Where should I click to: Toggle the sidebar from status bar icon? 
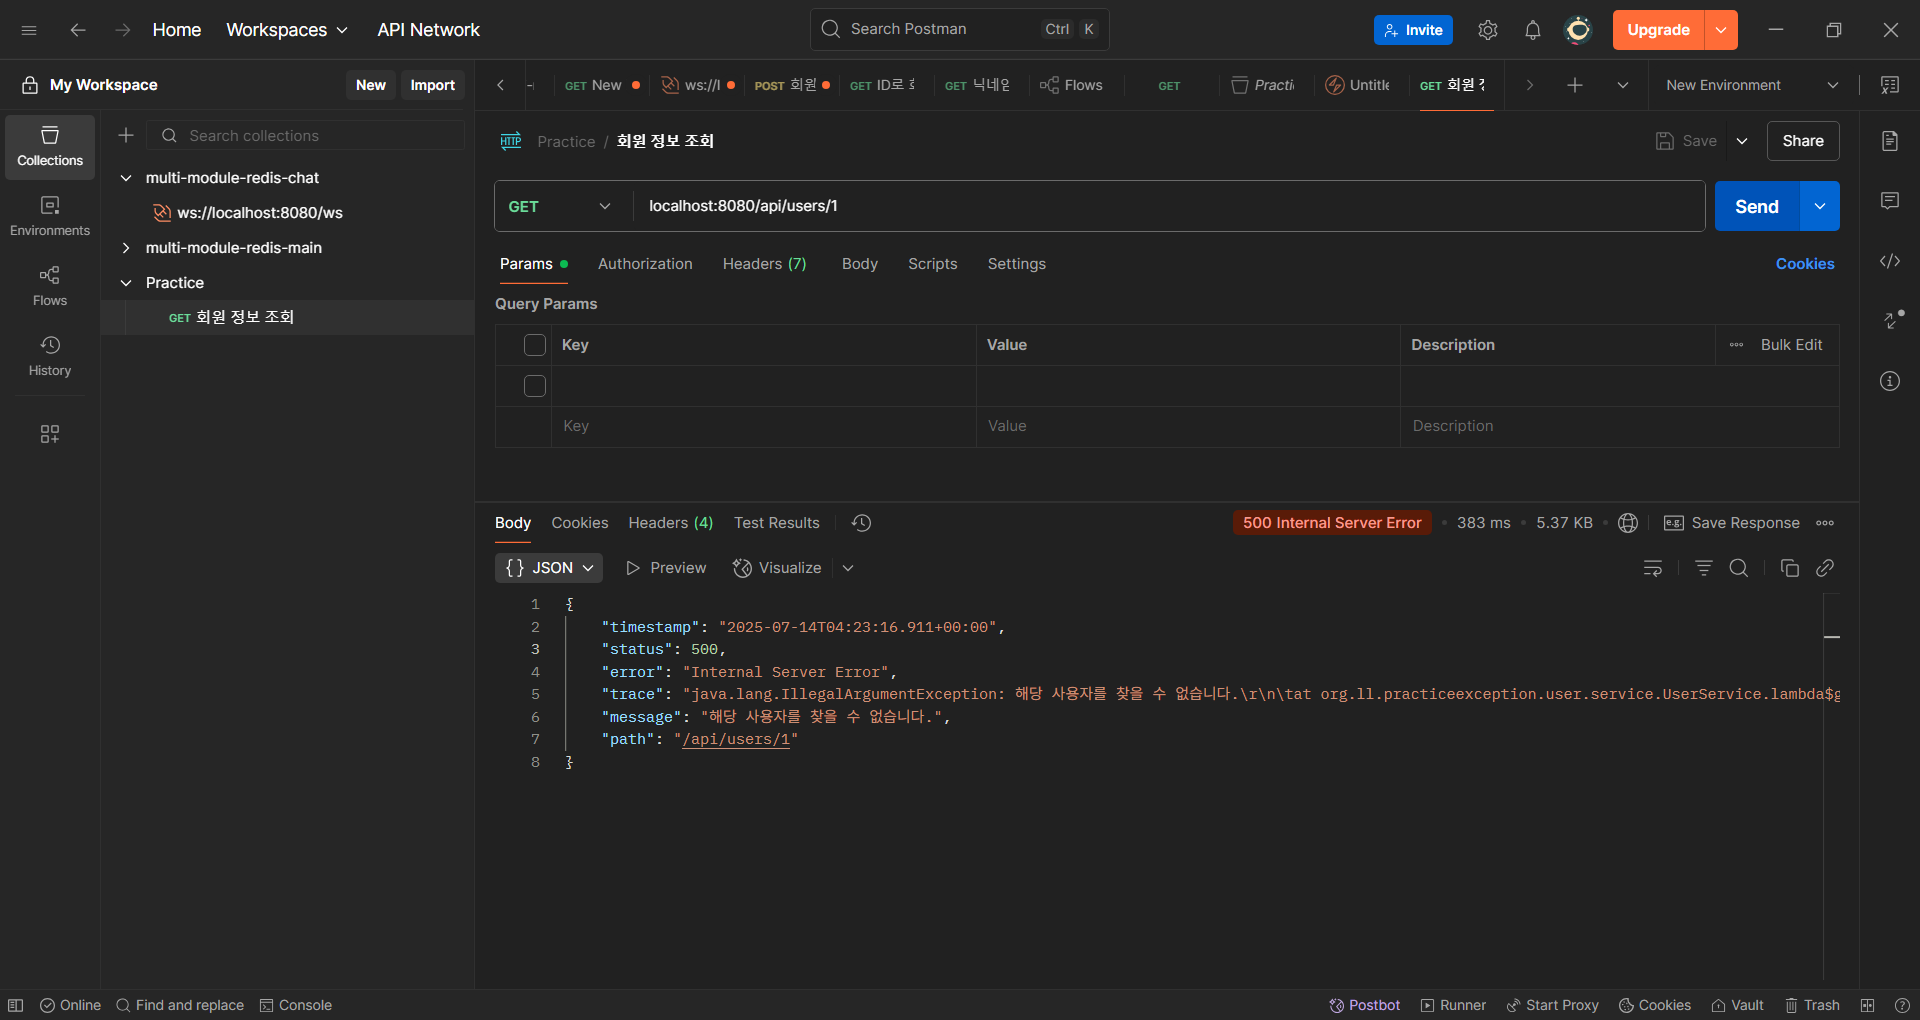pos(16,1005)
